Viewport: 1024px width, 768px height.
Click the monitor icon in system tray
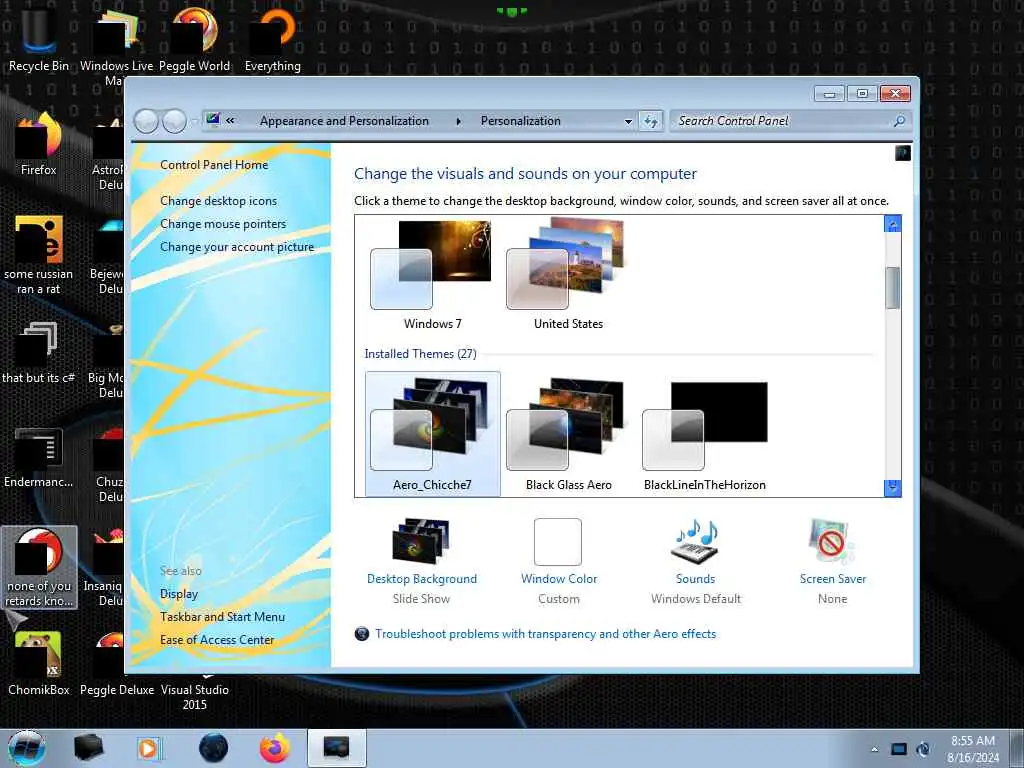[899, 749]
